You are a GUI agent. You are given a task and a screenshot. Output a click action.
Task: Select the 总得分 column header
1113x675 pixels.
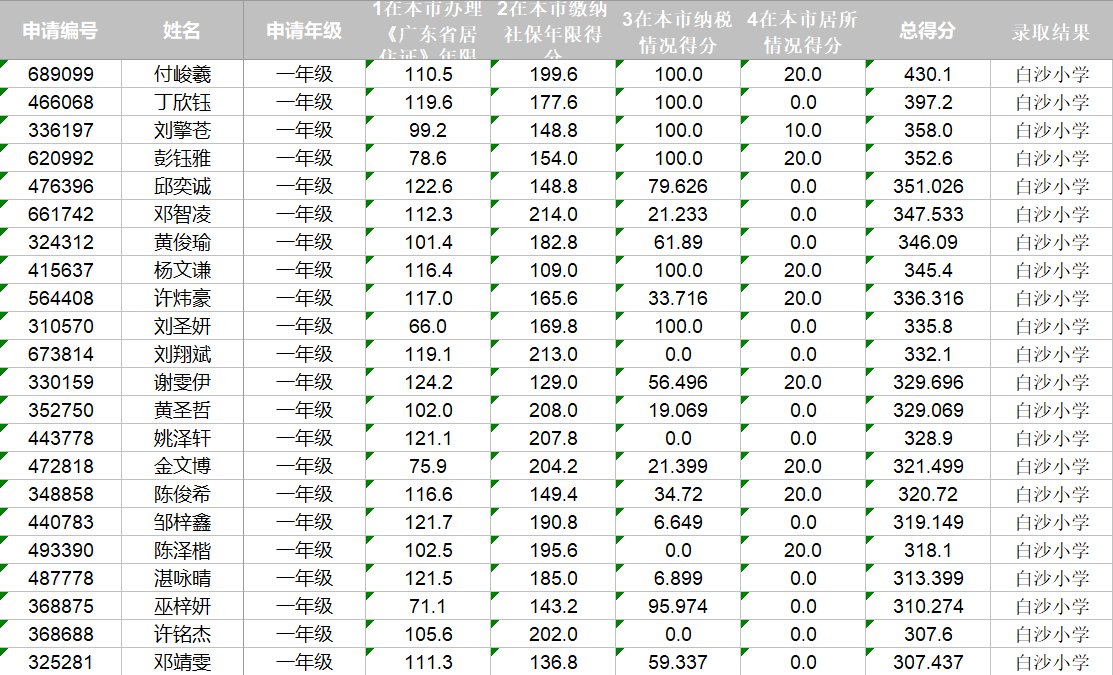tap(927, 31)
